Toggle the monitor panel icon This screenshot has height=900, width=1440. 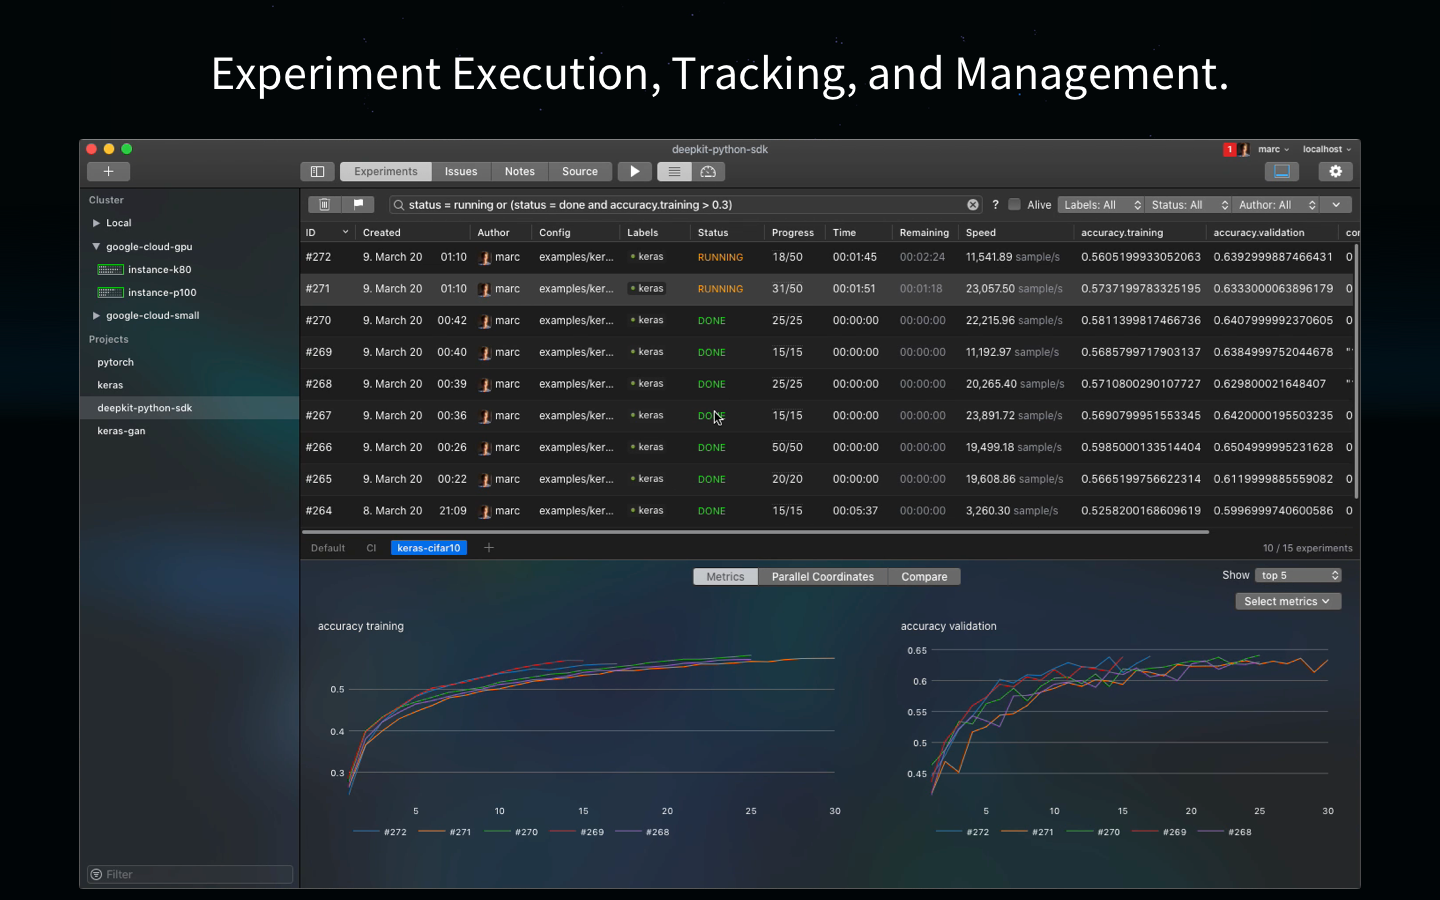(1282, 171)
